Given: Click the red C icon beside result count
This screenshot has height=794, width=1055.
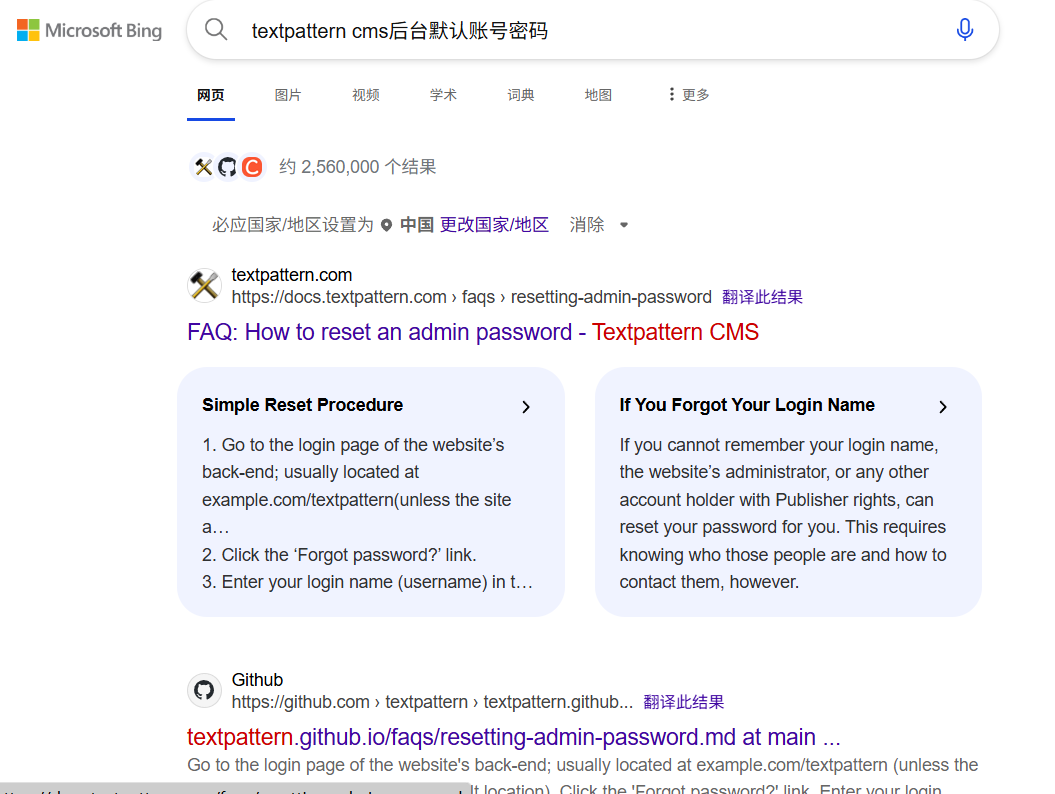Looking at the screenshot, I should click(252, 167).
